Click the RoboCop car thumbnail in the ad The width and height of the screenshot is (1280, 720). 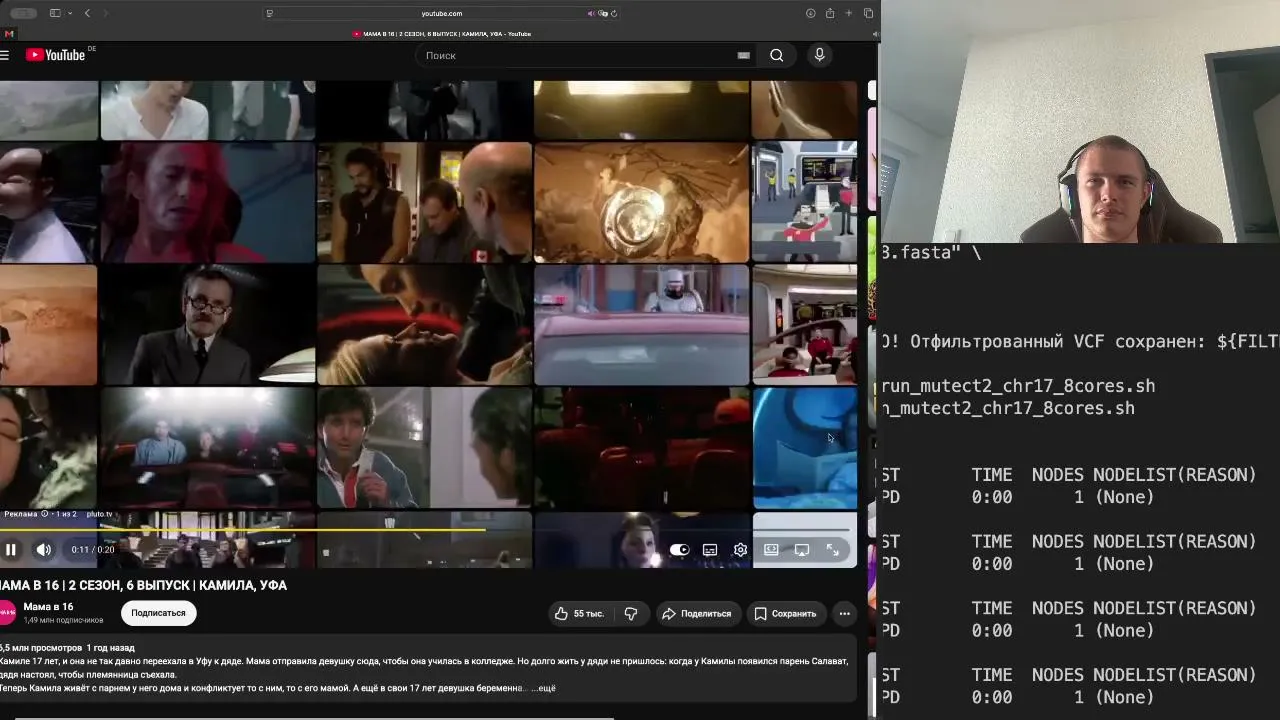(641, 324)
